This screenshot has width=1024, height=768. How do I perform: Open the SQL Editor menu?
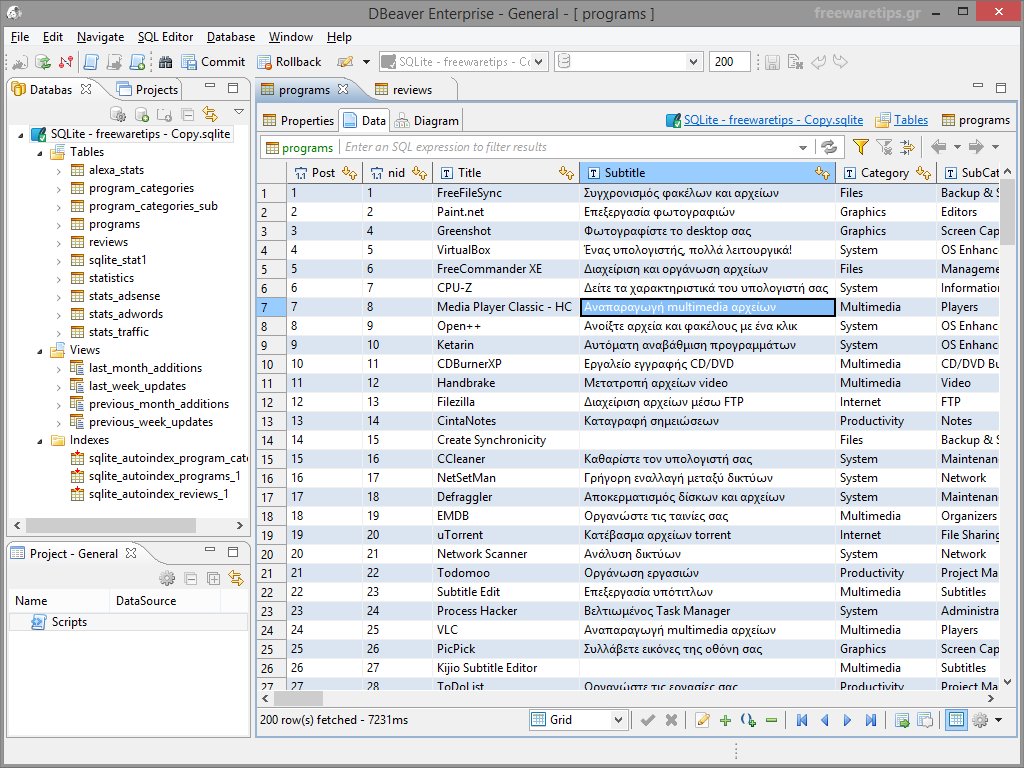pos(165,37)
